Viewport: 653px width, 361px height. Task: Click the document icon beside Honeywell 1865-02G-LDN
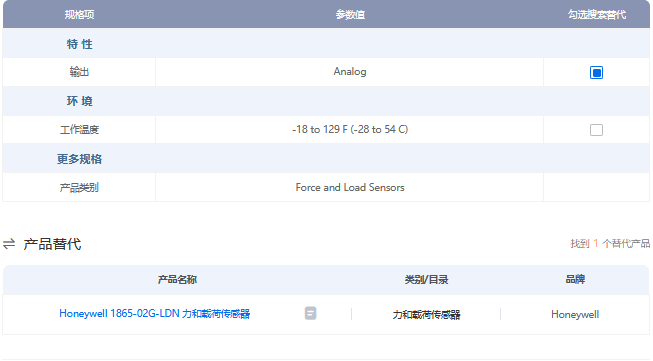click(310, 313)
